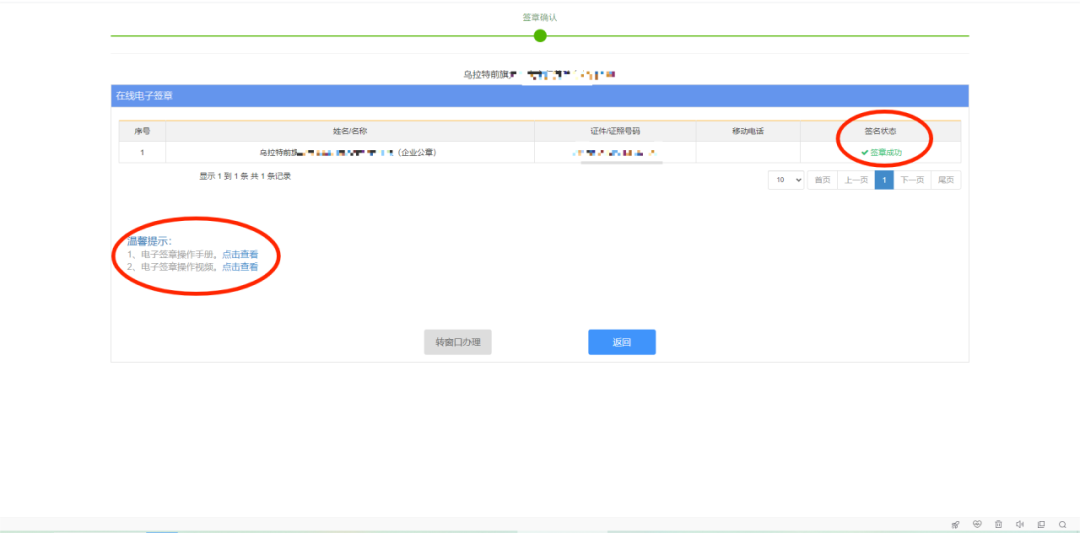This screenshot has width=1080, height=533.
Task: Click the 姓名/名称 column header
Action: 350,131
